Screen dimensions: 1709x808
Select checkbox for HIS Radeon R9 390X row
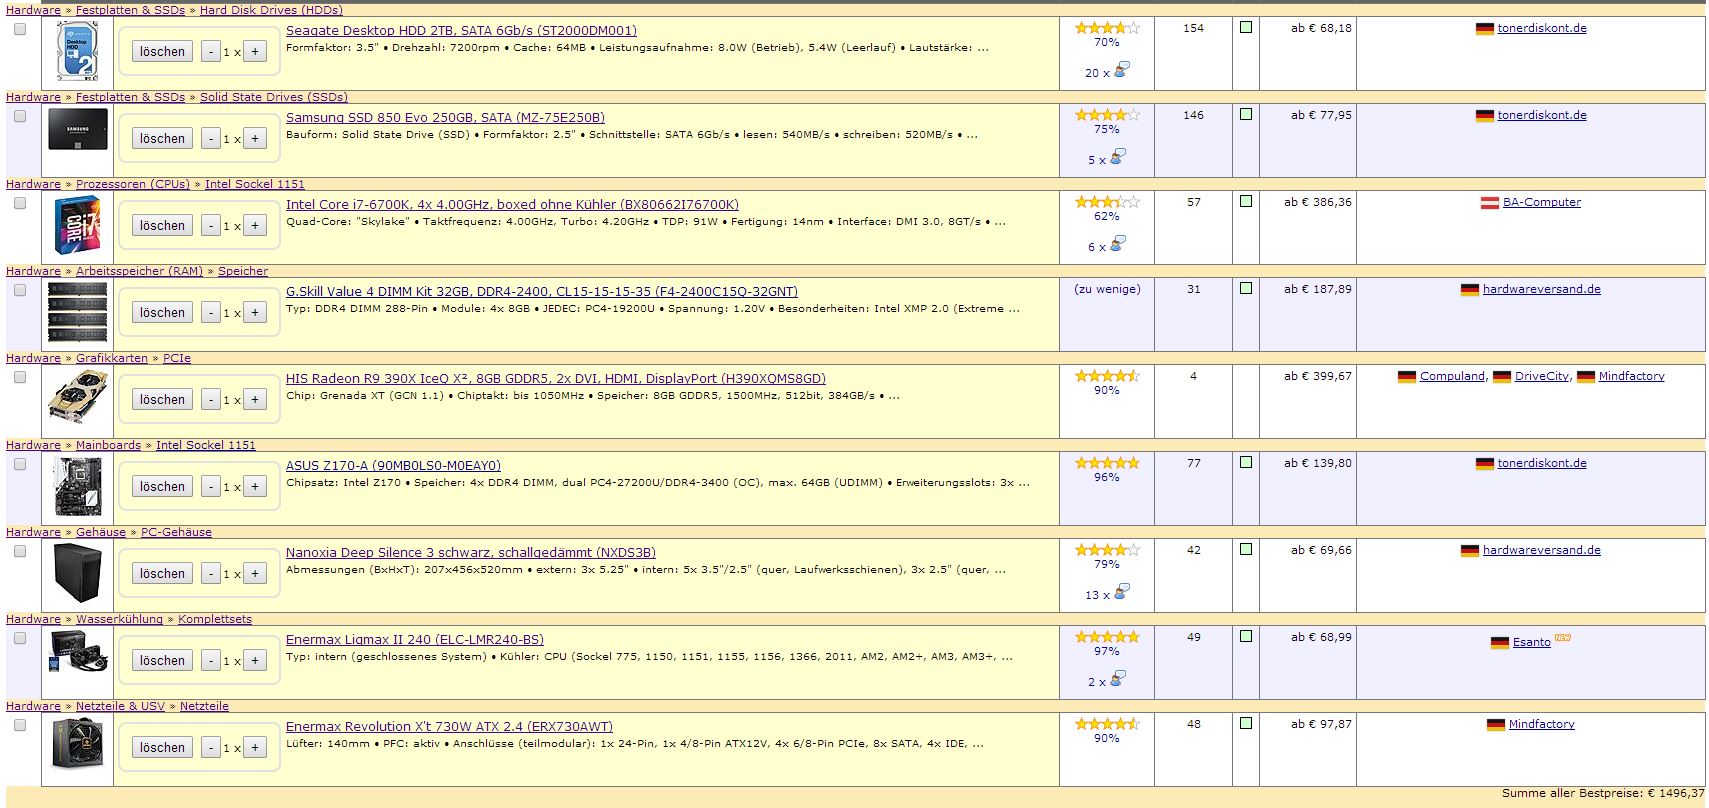[x=19, y=378]
